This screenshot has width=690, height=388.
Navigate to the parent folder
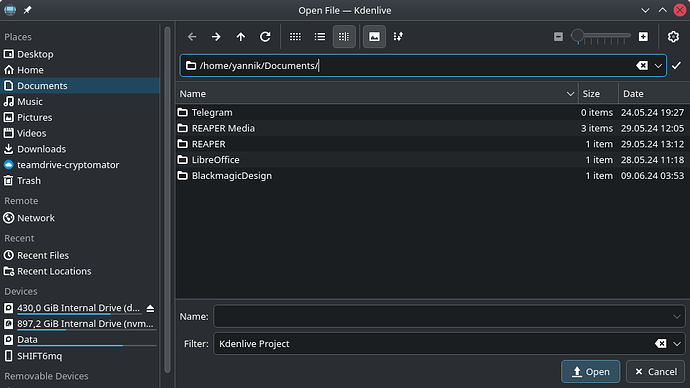[x=240, y=37]
